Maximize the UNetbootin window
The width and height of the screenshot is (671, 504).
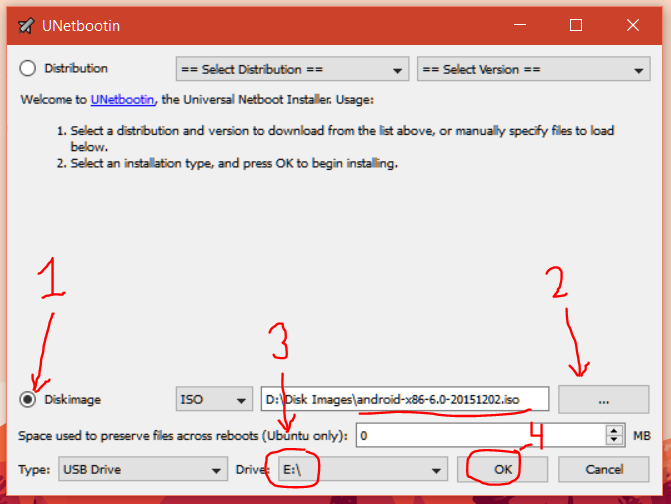576,25
